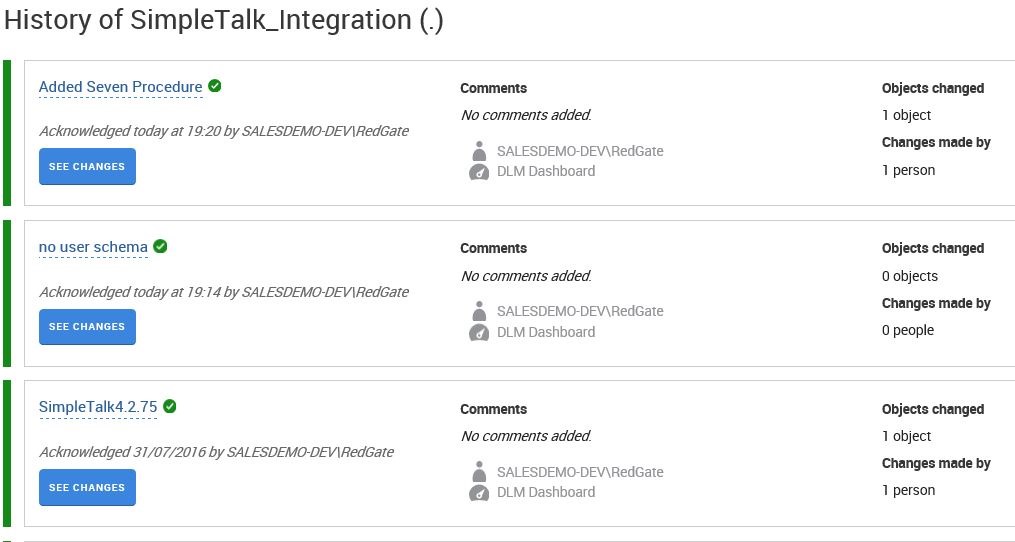Click 'No comments added.' in SimpleTalk4.2.75 entry
This screenshot has width=1015, height=542.
click(525, 436)
